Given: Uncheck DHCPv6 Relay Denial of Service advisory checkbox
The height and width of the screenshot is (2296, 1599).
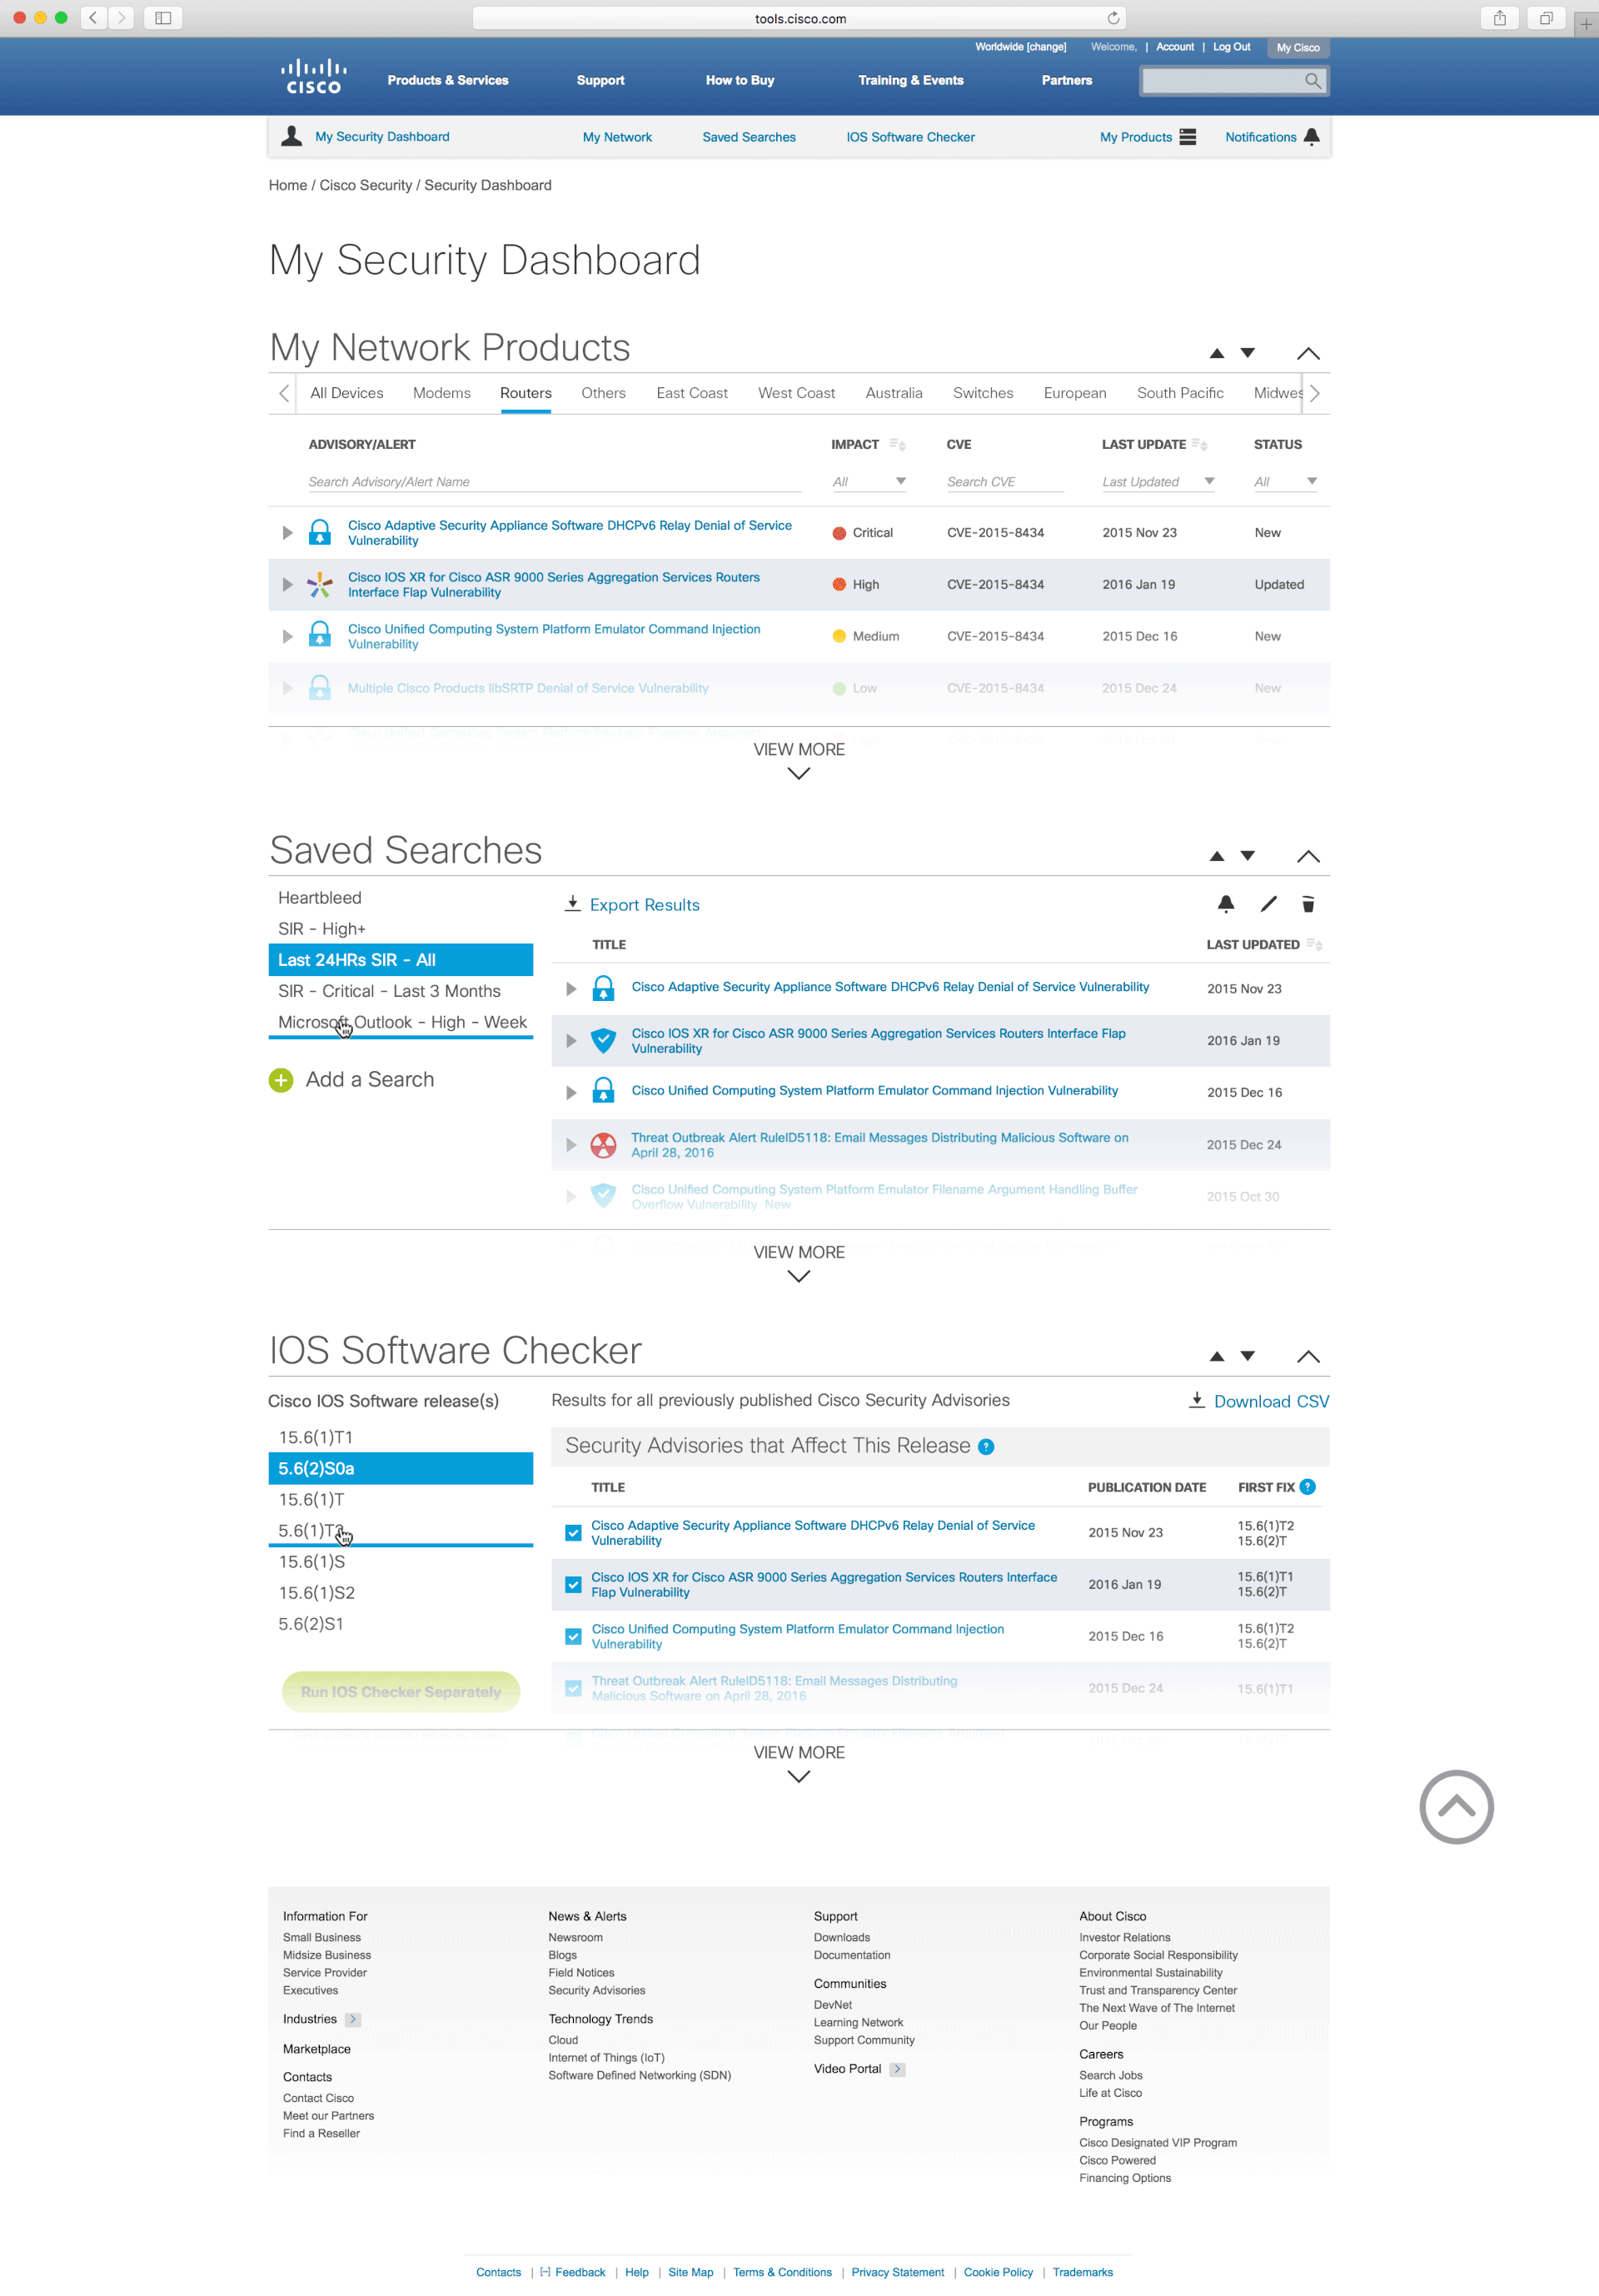Looking at the screenshot, I should [573, 1533].
